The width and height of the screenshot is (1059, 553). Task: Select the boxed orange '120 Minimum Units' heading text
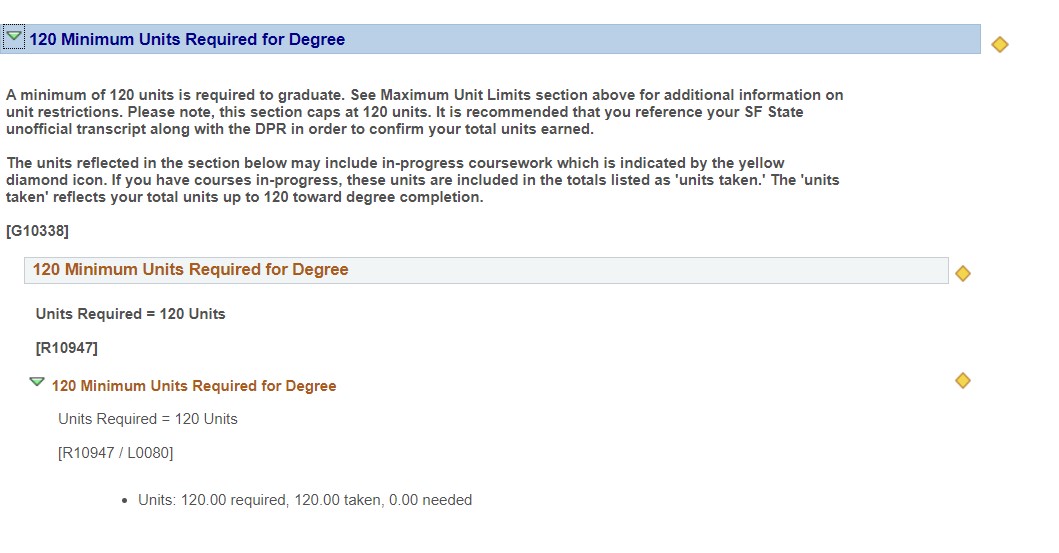(190, 269)
